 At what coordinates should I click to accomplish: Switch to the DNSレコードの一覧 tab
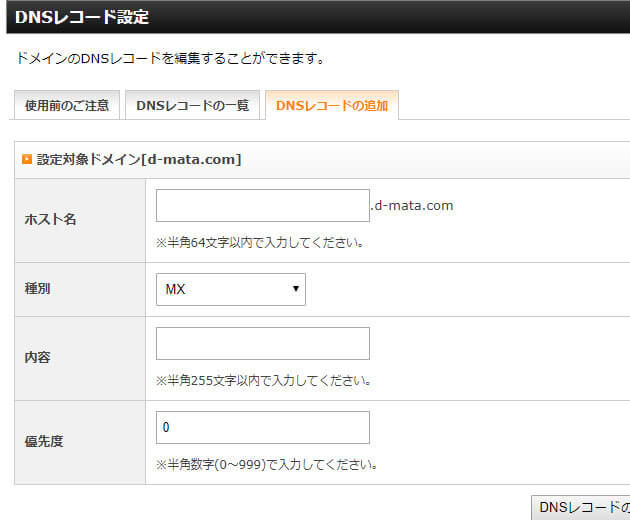[x=192, y=105]
